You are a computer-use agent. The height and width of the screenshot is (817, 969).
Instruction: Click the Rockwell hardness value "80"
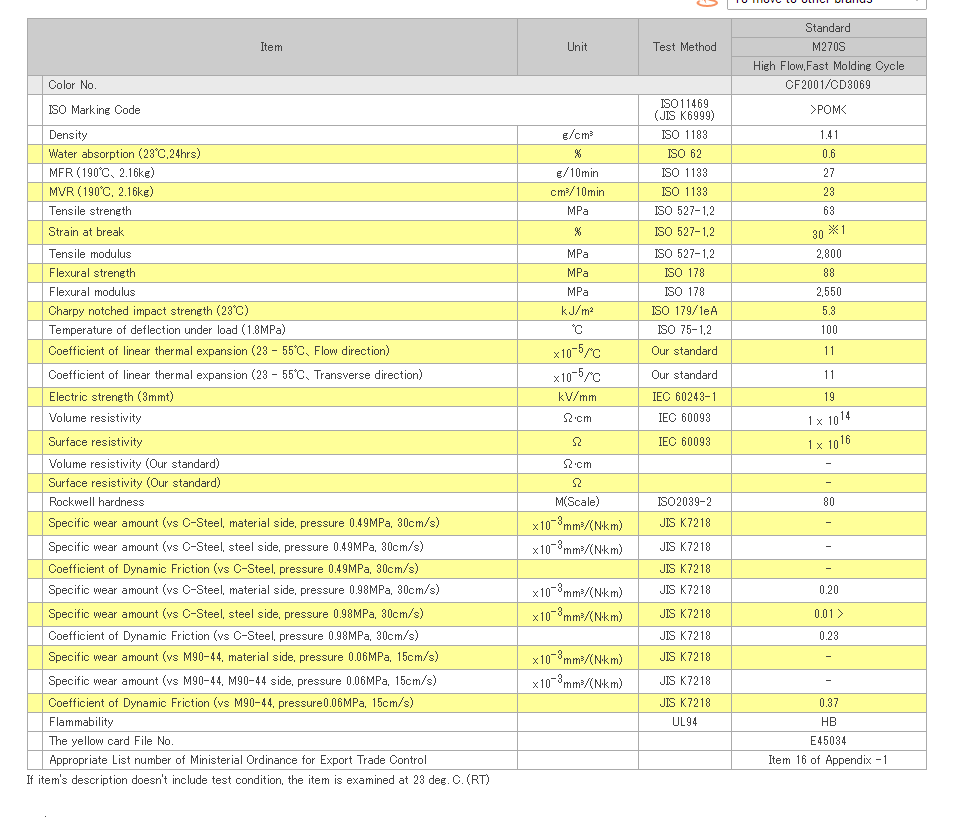829,502
